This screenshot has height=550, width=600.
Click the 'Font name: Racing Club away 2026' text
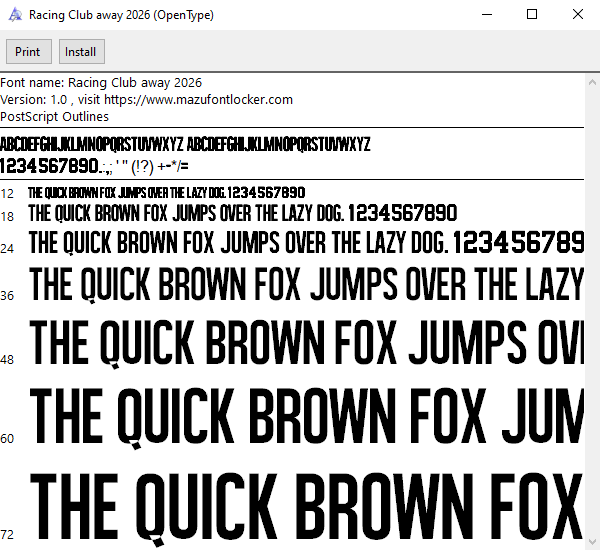coord(101,83)
